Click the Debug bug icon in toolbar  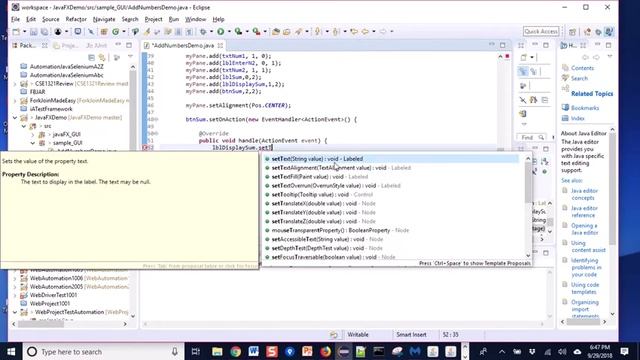[x=203, y=31]
